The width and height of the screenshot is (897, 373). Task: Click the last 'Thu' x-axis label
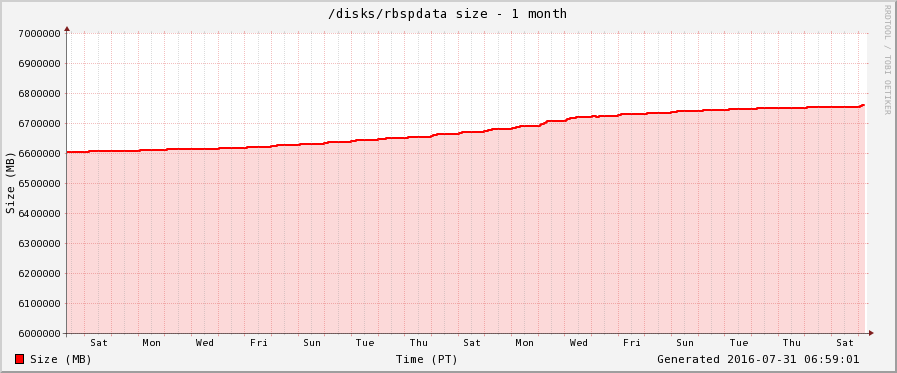point(792,343)
